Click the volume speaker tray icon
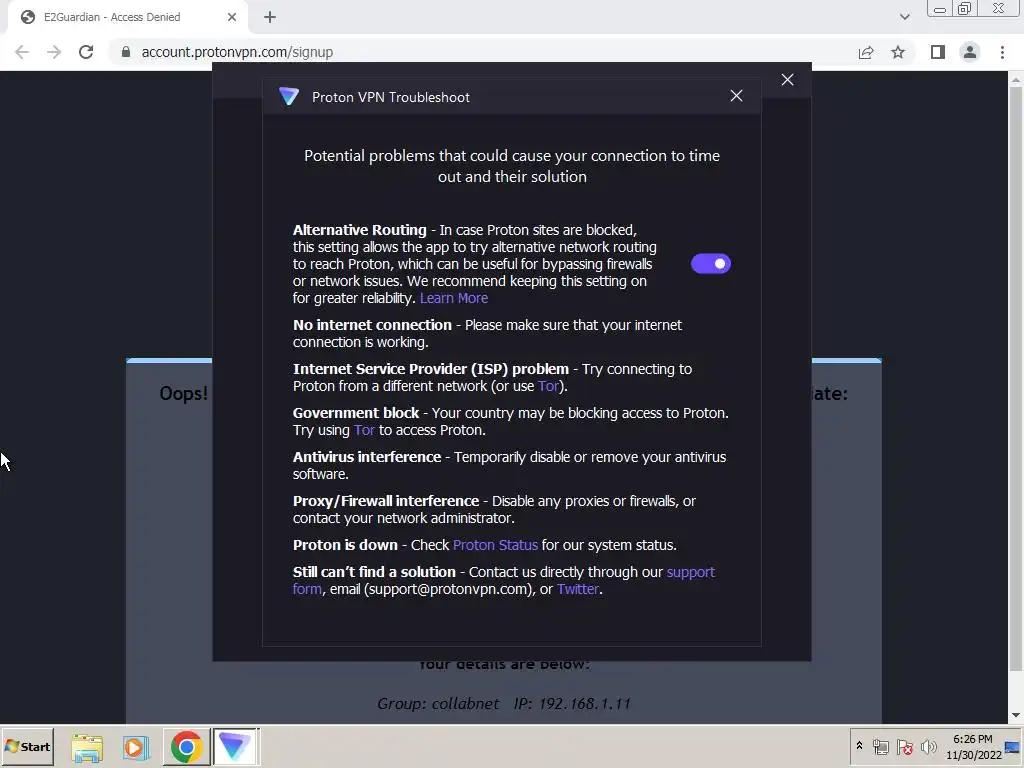Viewport: 1024px width, 768px height. click(x=928, y=746)
